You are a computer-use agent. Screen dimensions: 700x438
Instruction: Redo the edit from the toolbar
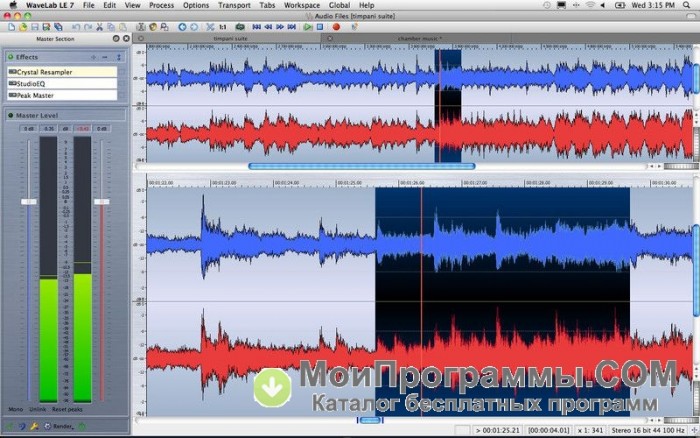click(x=88, y=27)
